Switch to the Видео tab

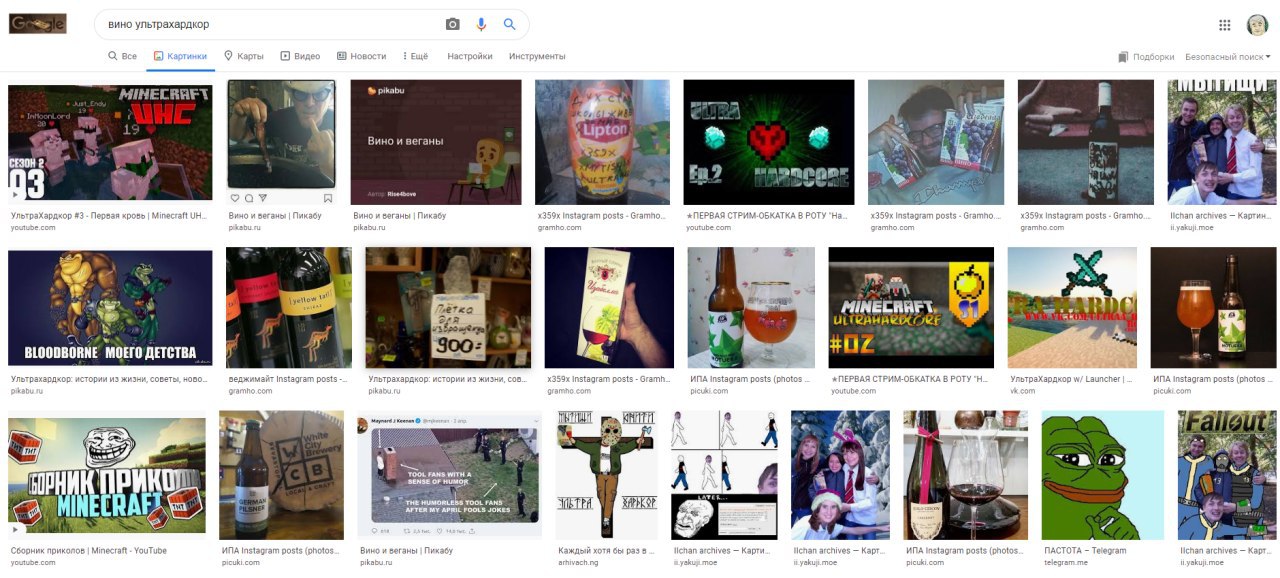tap(300, 56)
